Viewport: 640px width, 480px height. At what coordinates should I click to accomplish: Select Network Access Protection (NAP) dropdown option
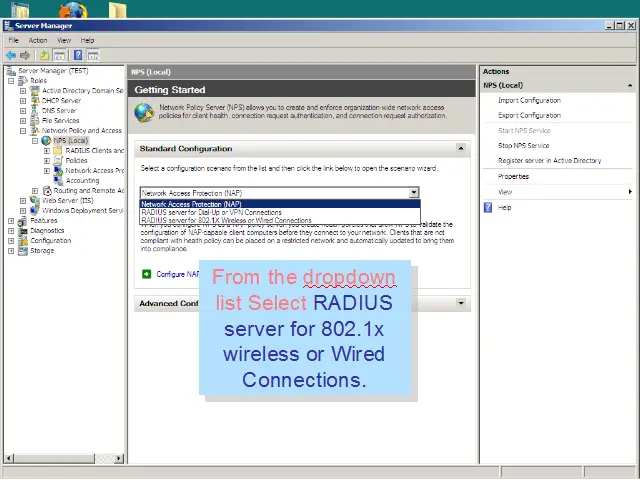click(x=280, y=204)
